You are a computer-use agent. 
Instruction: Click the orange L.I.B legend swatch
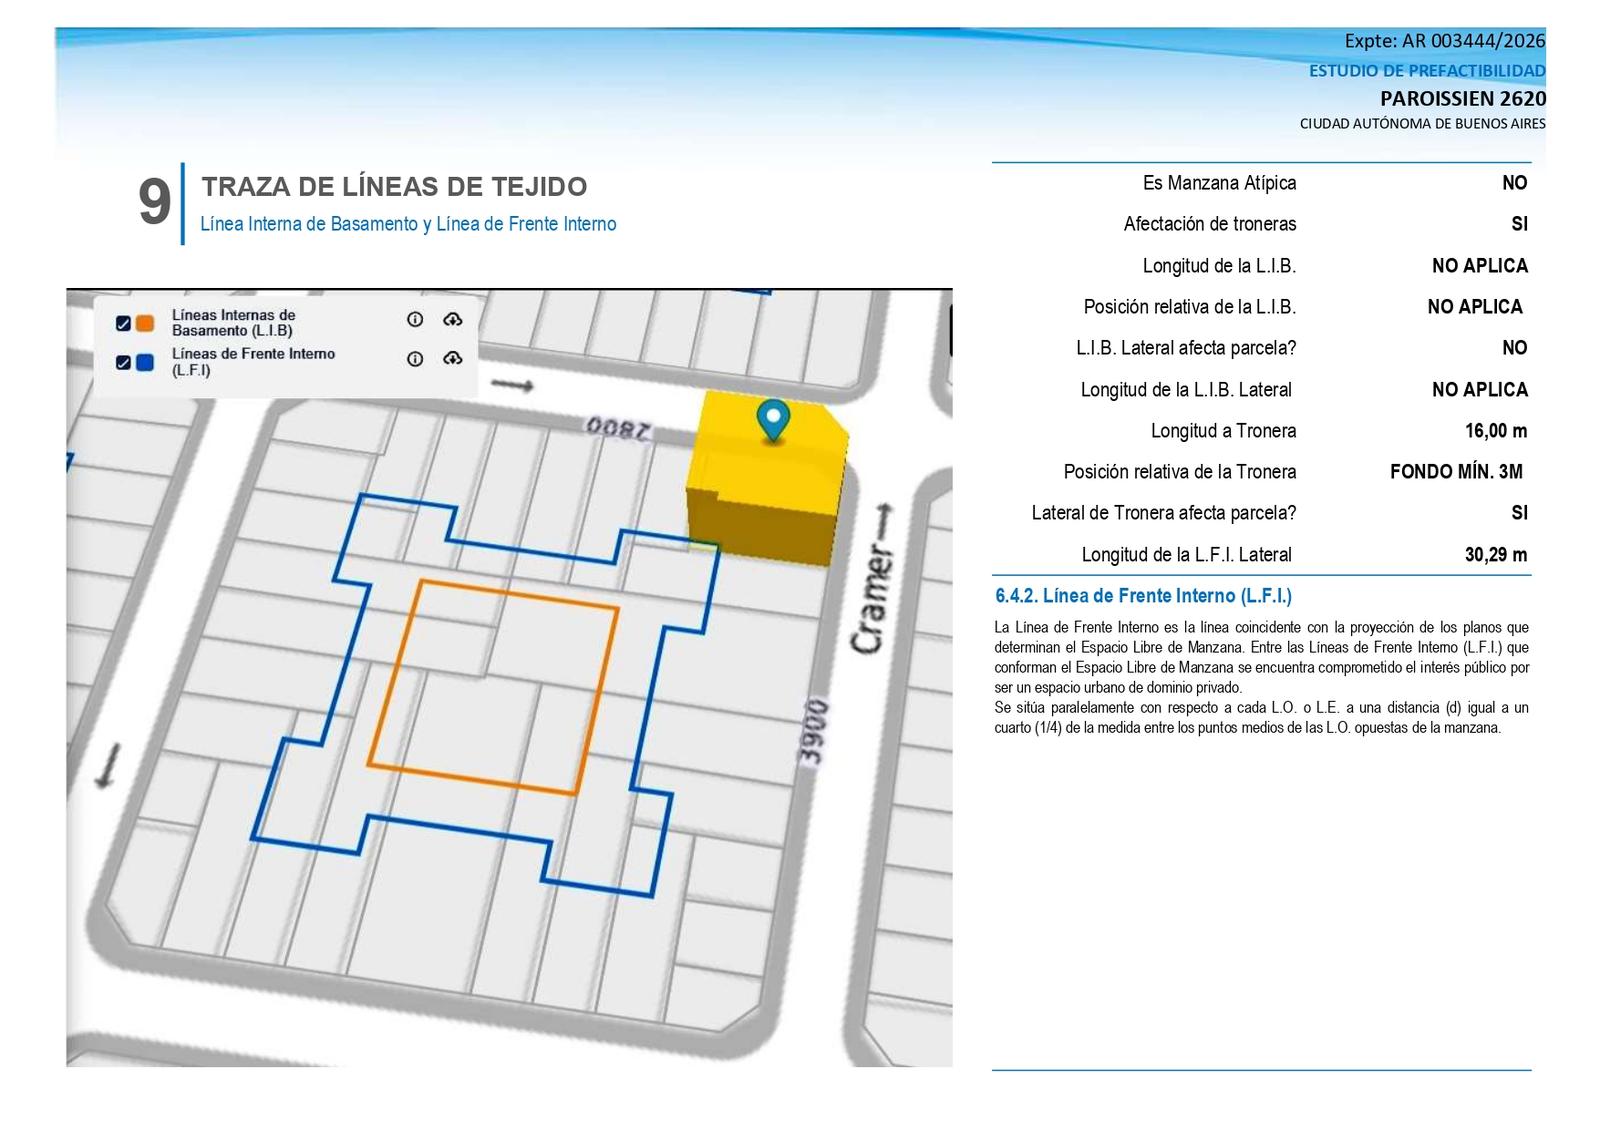point(145,323)
